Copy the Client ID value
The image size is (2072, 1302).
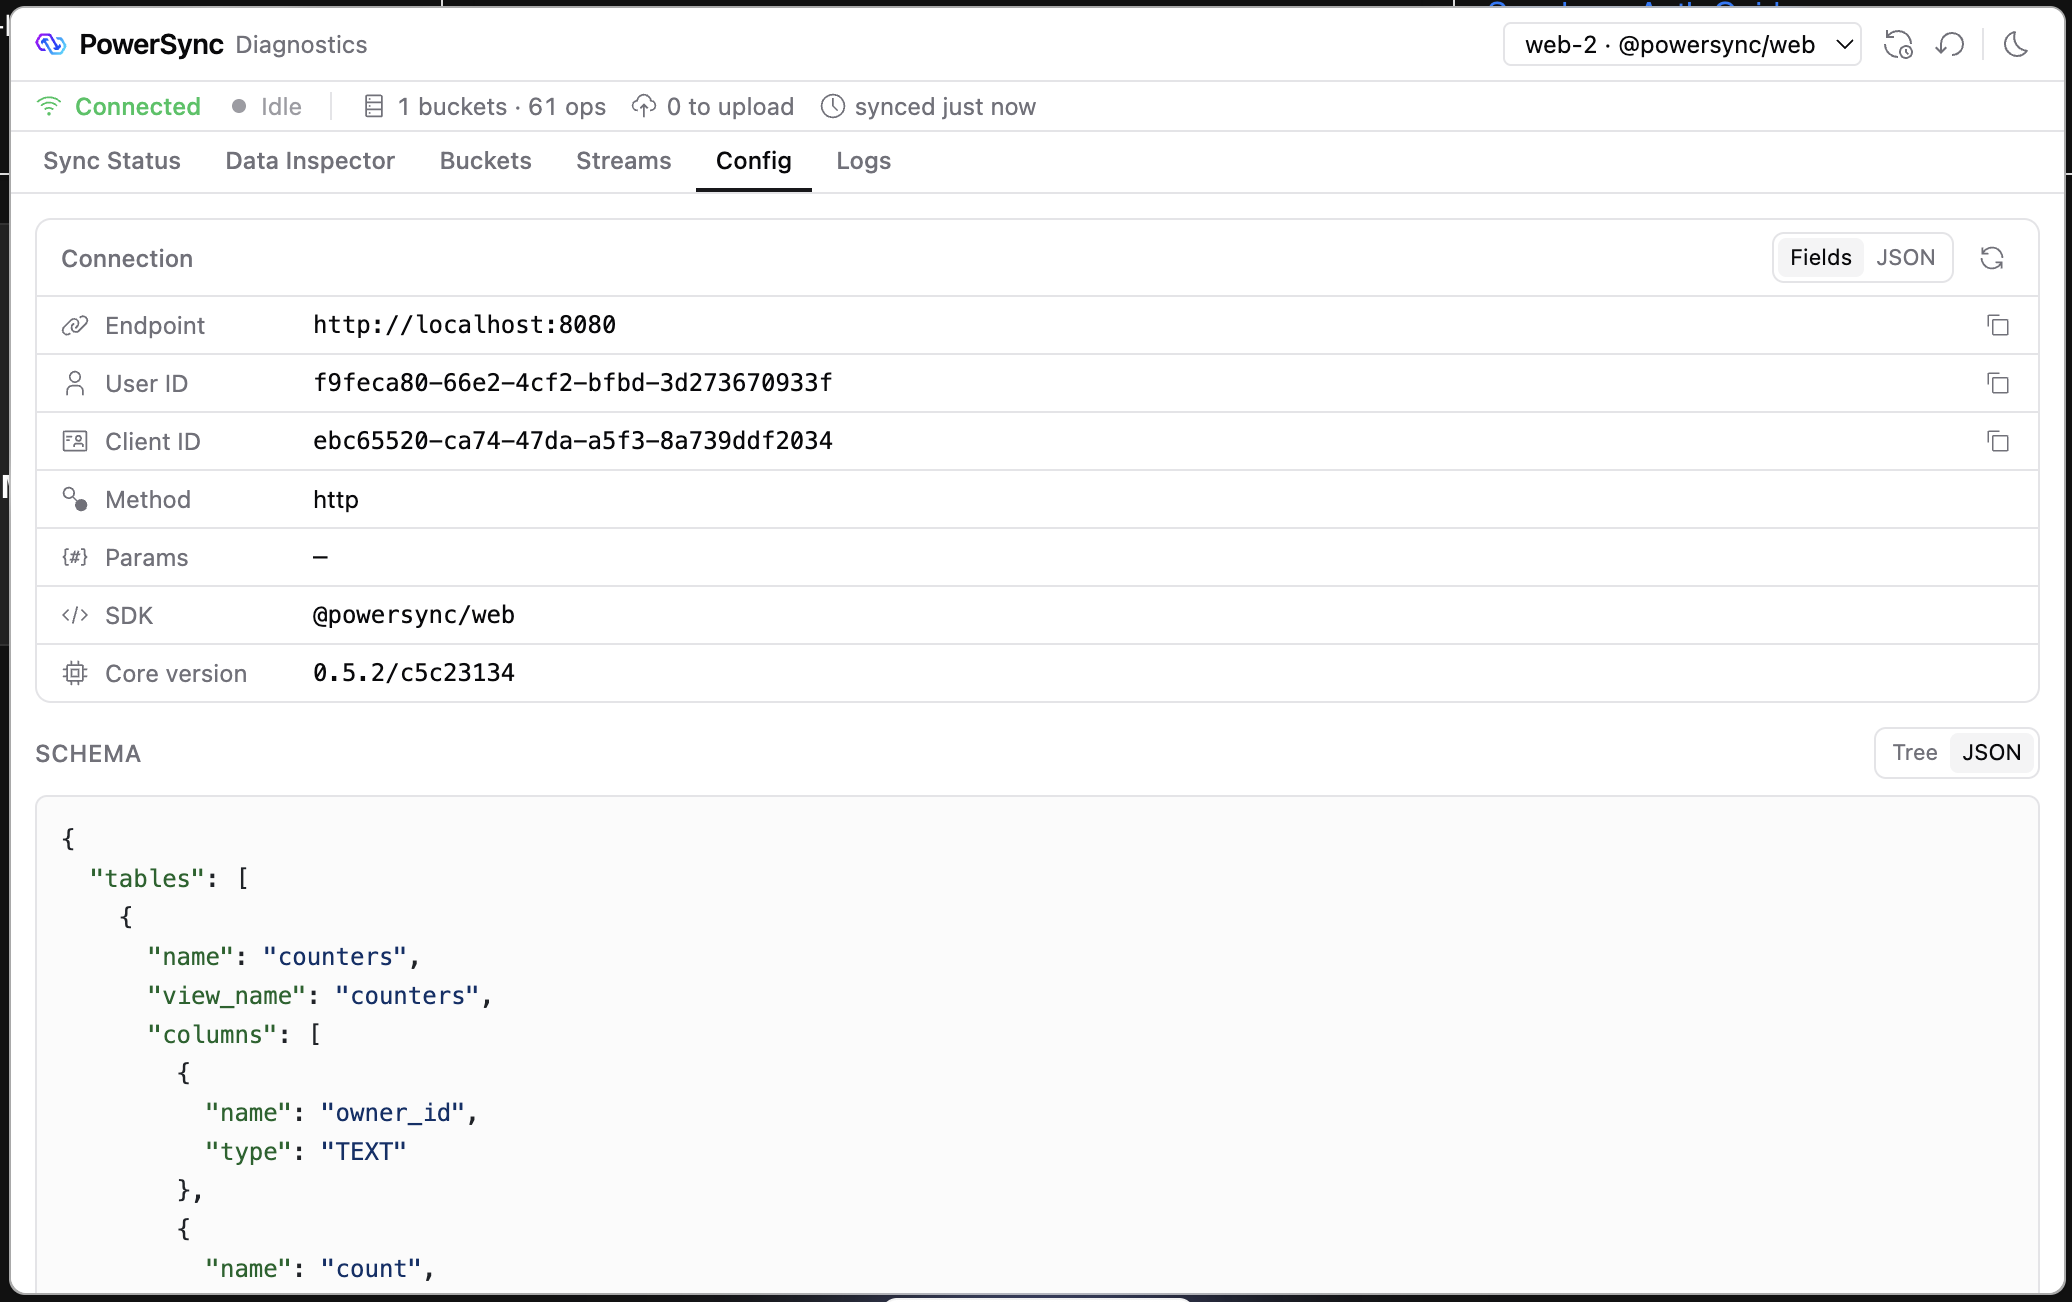click(1998, 441)
